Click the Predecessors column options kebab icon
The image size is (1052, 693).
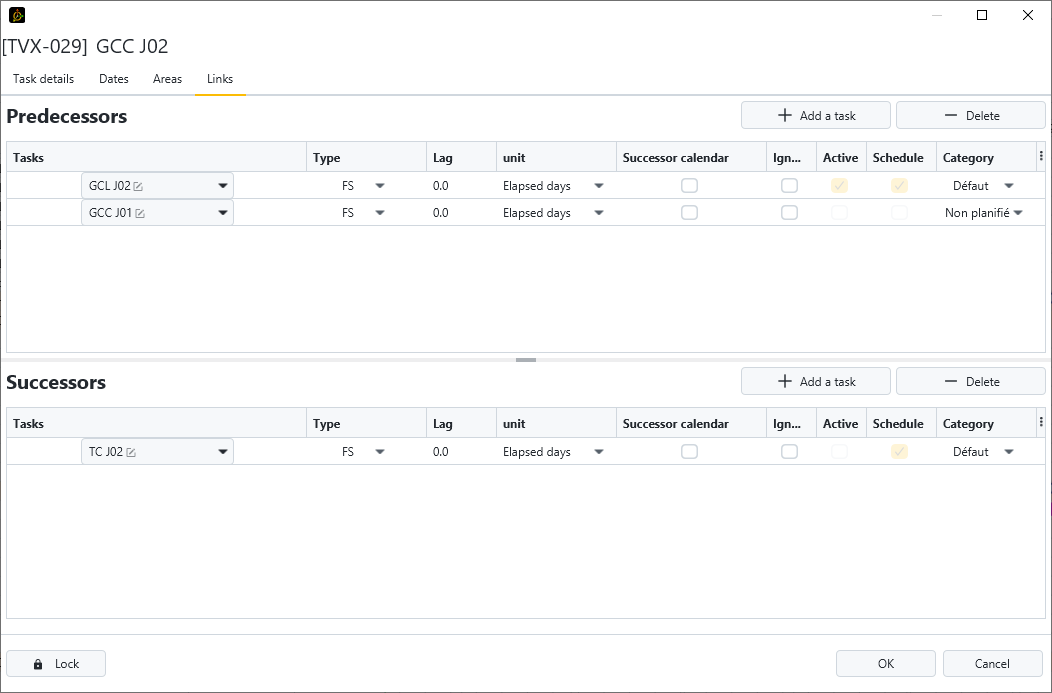point(1041,157)
